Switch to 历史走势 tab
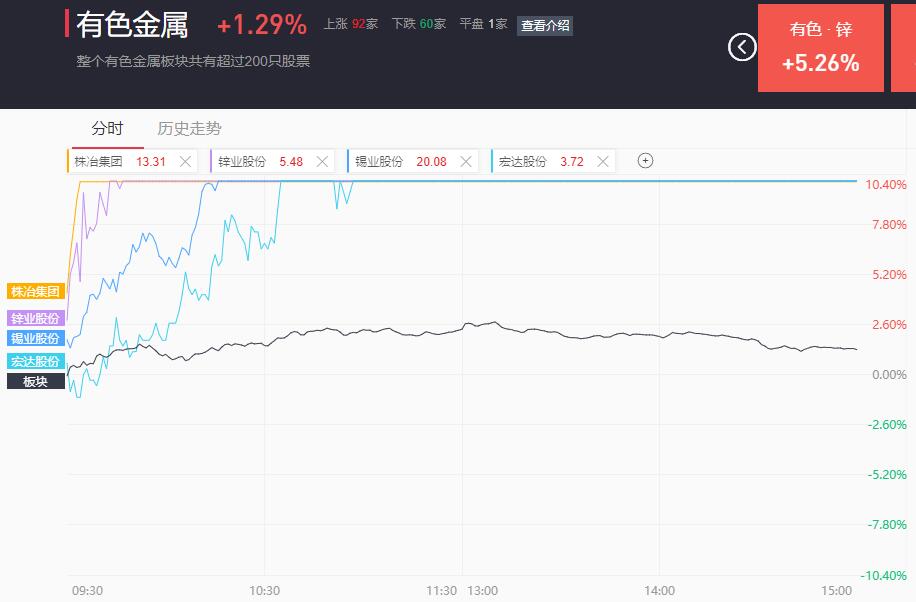This screenshot has height=602, width=916. (x=189, y=129)
